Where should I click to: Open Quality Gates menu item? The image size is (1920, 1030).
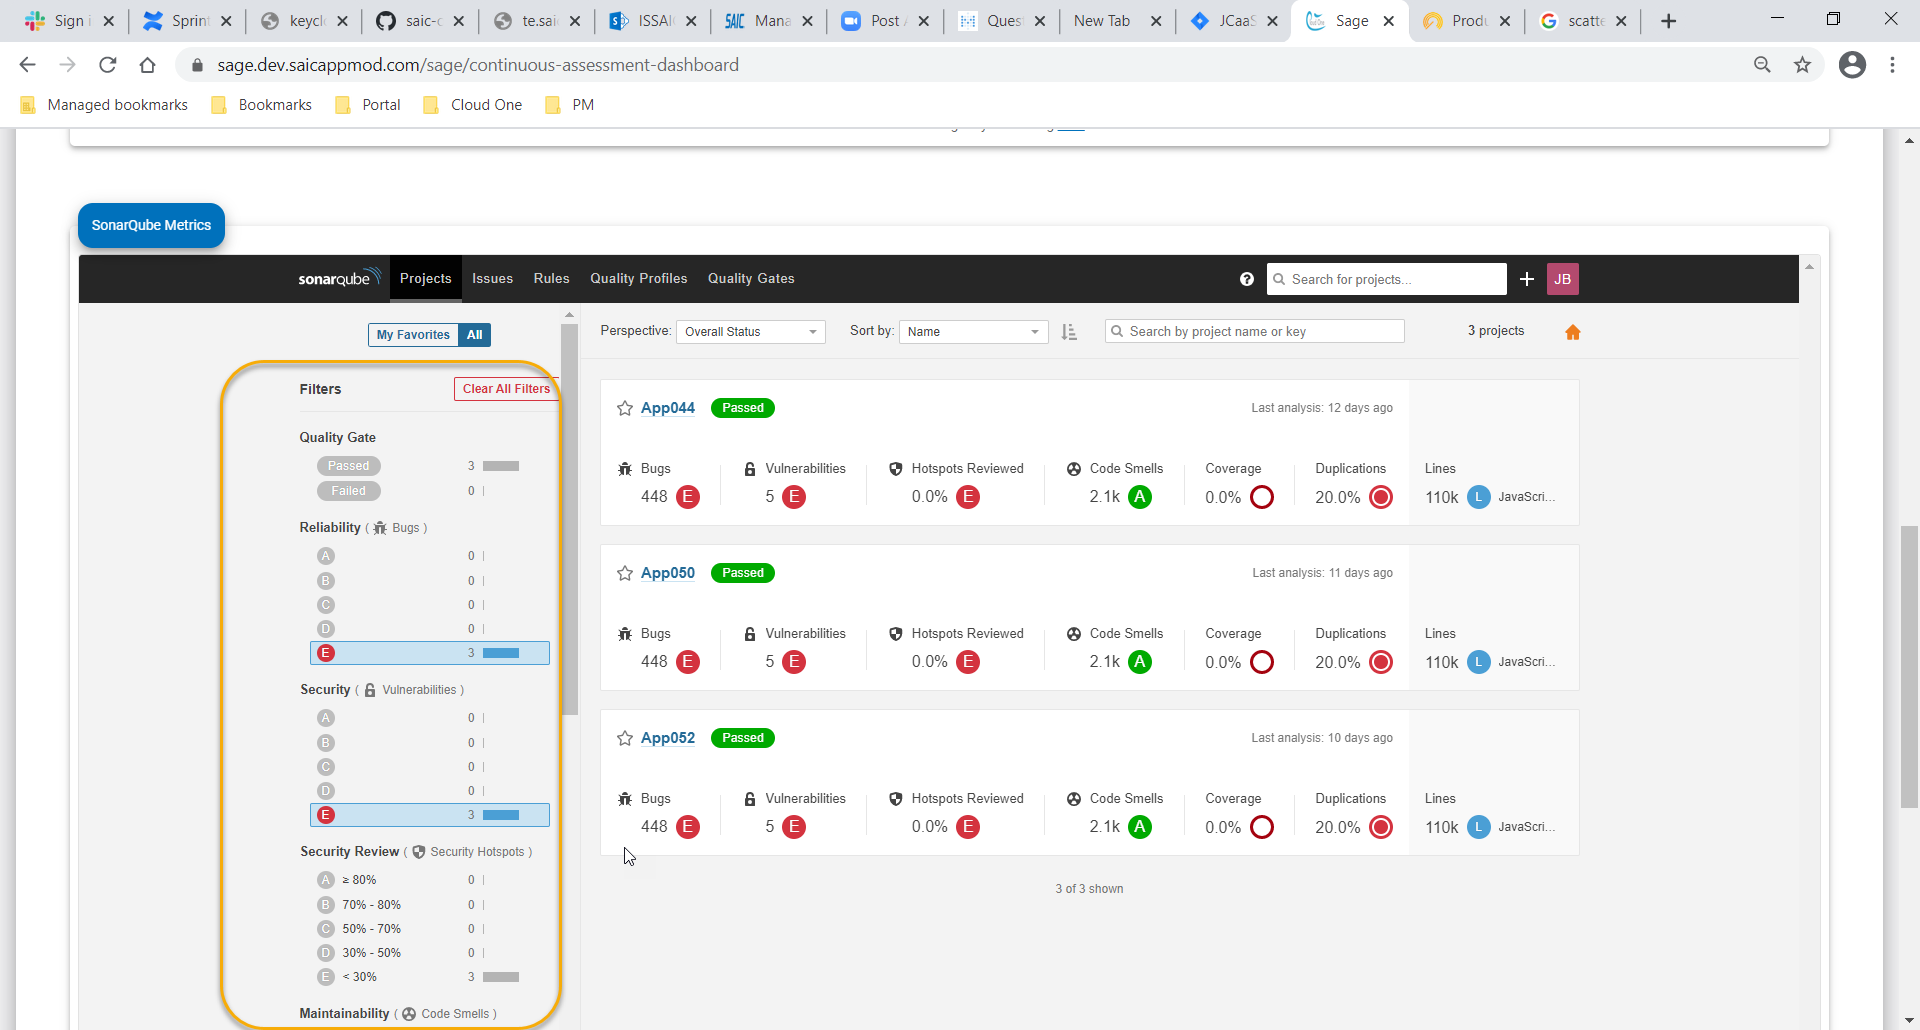[751, 279]
